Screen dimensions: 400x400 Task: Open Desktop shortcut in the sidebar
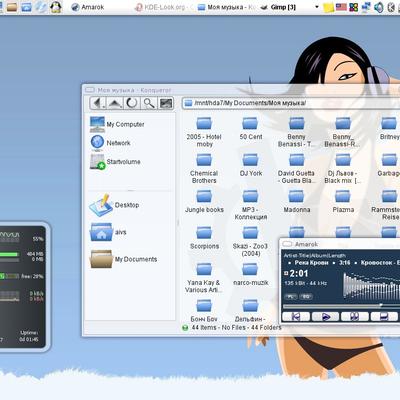[x=114, y=205]
